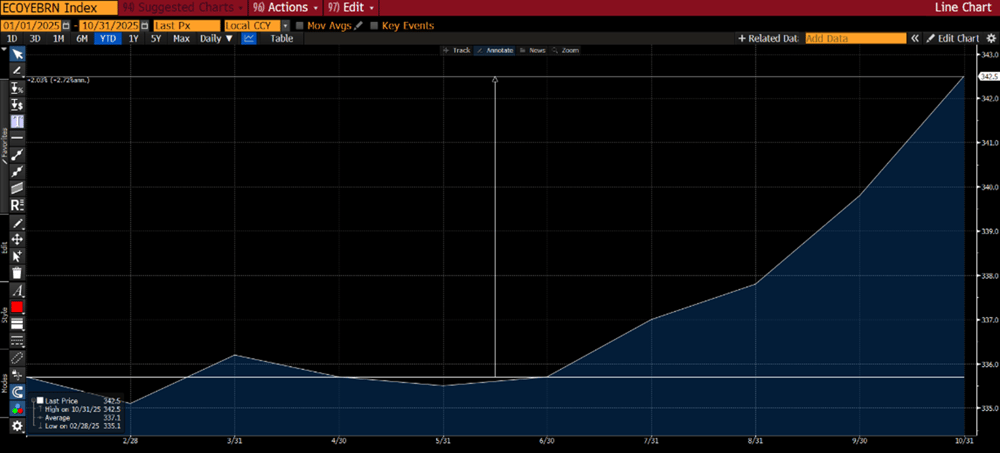Switch to the Table view
Viewport: 1000px width, 453px height.
(282, 39)
